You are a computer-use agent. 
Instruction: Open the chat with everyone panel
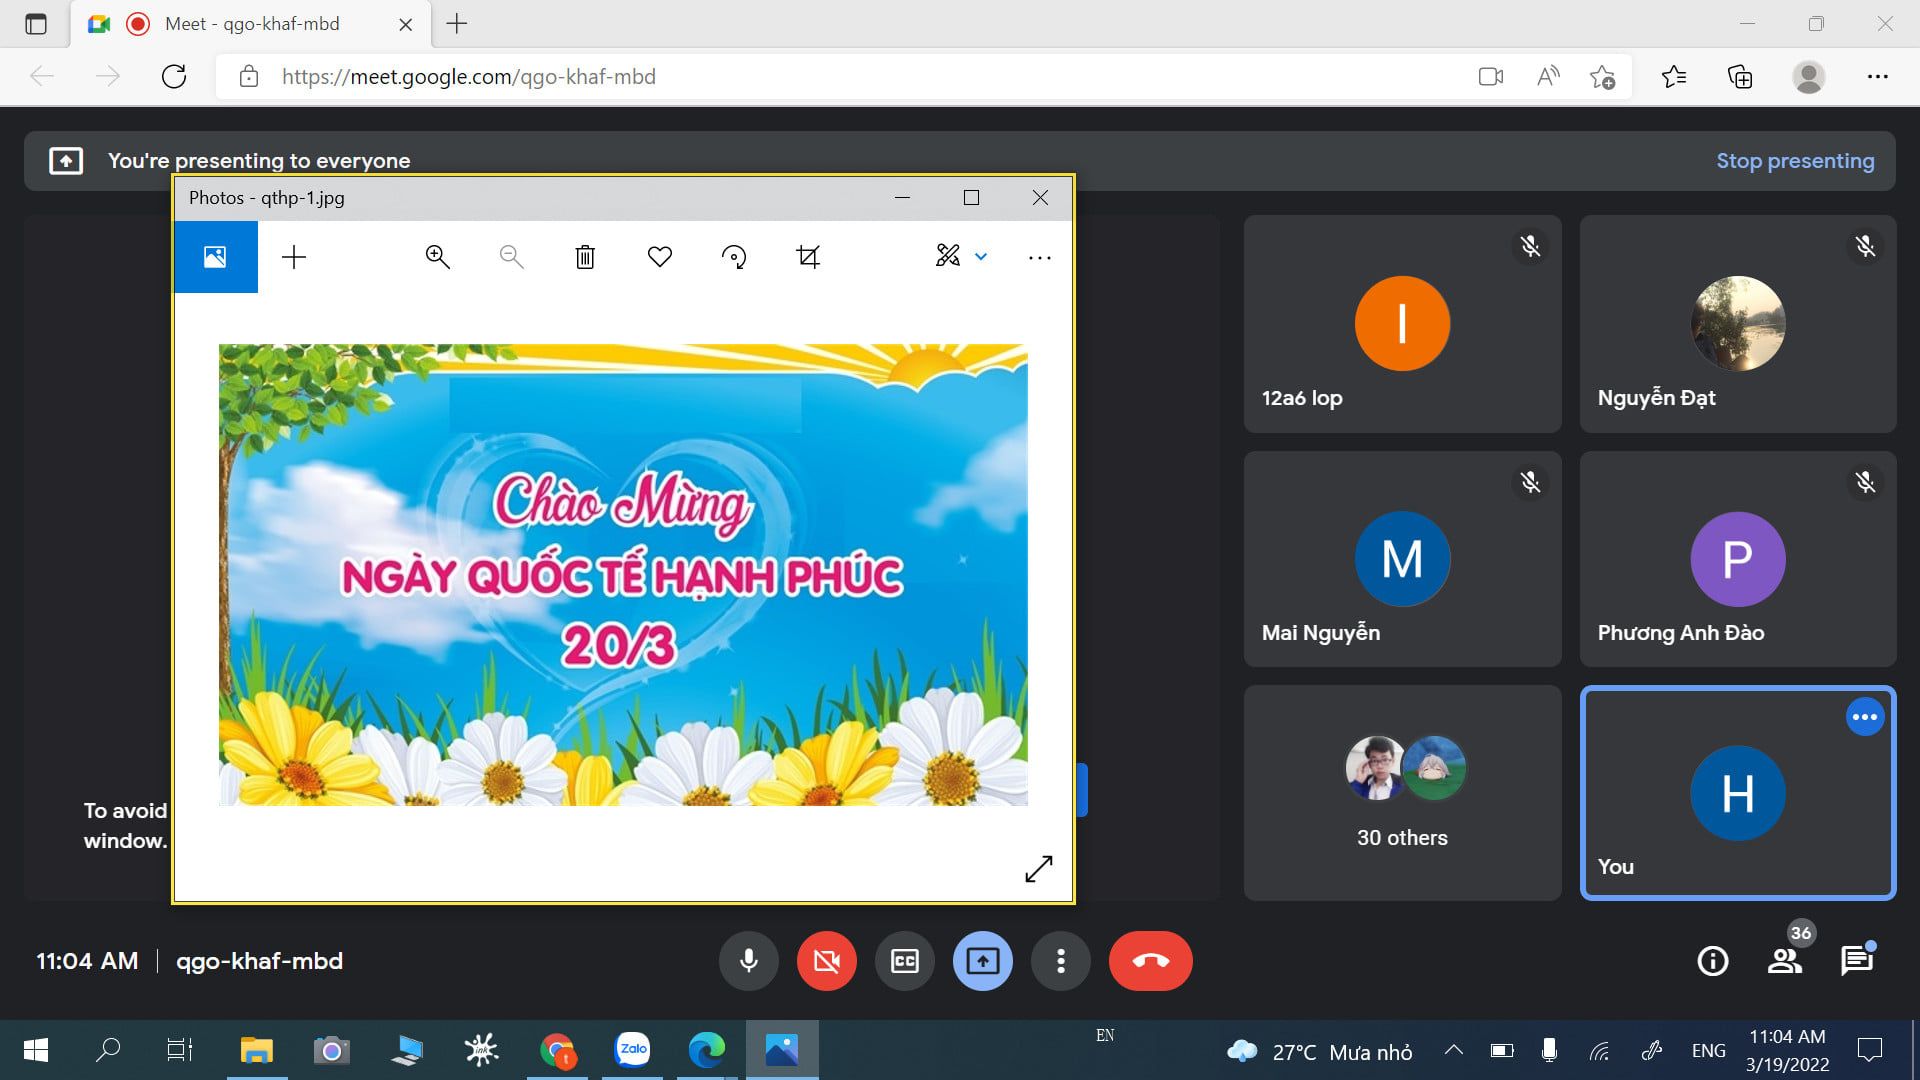pyautogui.click(x=1857, y=961)
